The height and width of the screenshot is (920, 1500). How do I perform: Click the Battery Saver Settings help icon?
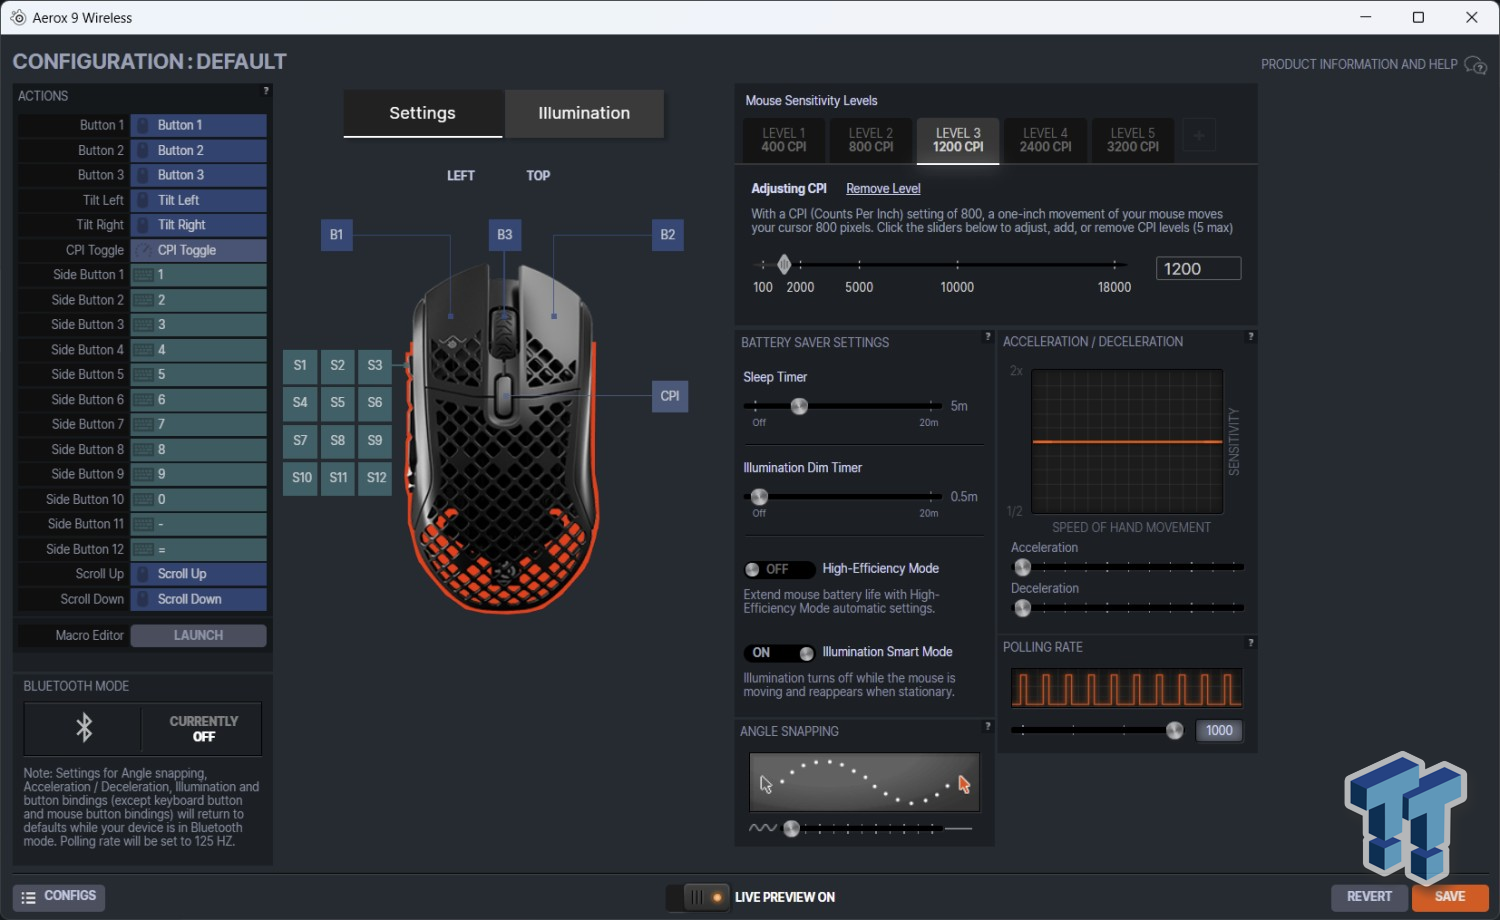coord(987,337)
